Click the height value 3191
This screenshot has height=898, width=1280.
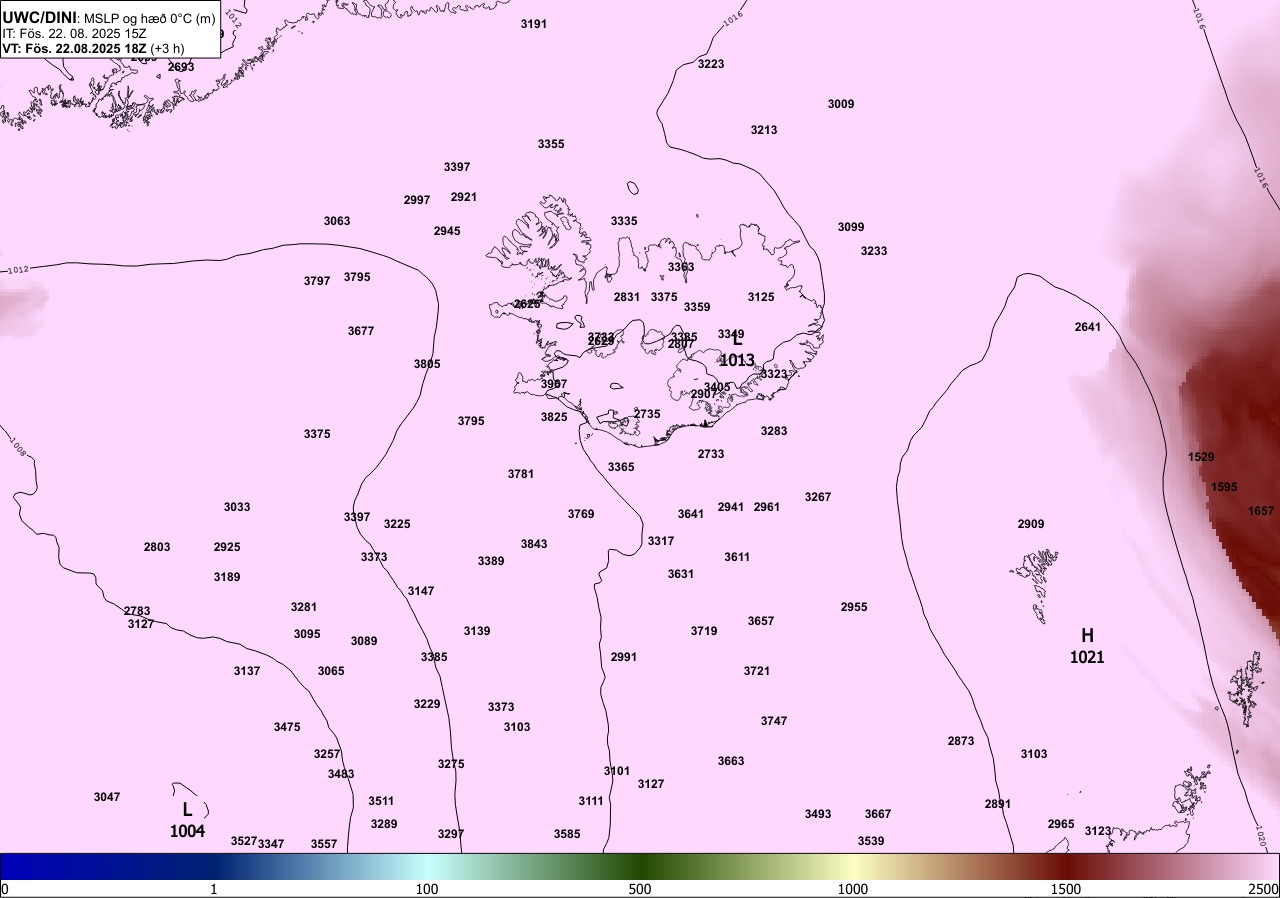[534, 24]
